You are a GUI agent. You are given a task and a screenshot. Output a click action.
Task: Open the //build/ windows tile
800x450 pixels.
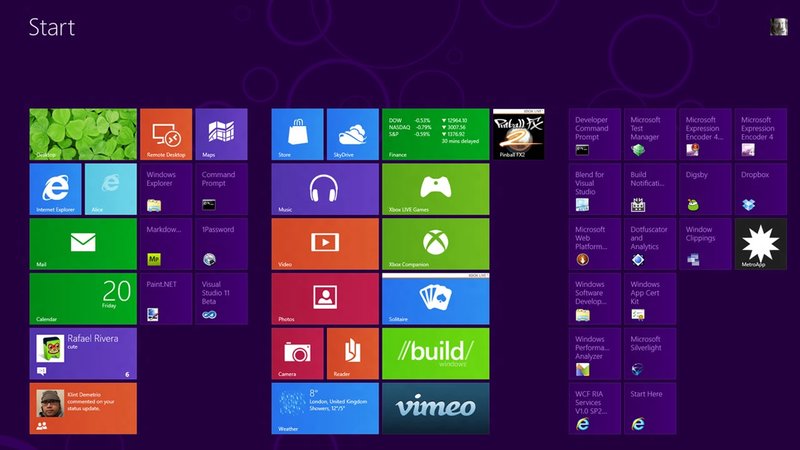coord(435,354)
